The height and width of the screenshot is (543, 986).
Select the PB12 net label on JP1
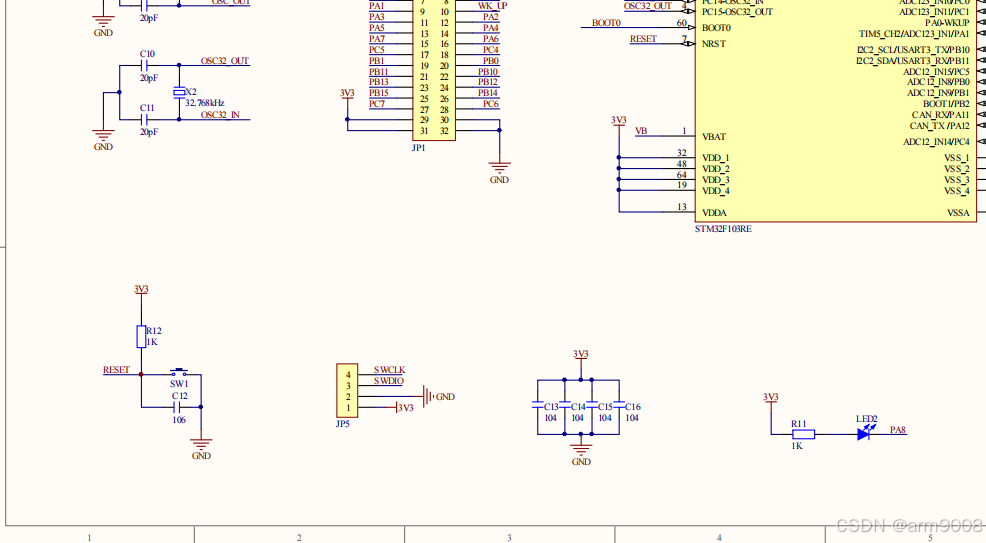(488, 82)
